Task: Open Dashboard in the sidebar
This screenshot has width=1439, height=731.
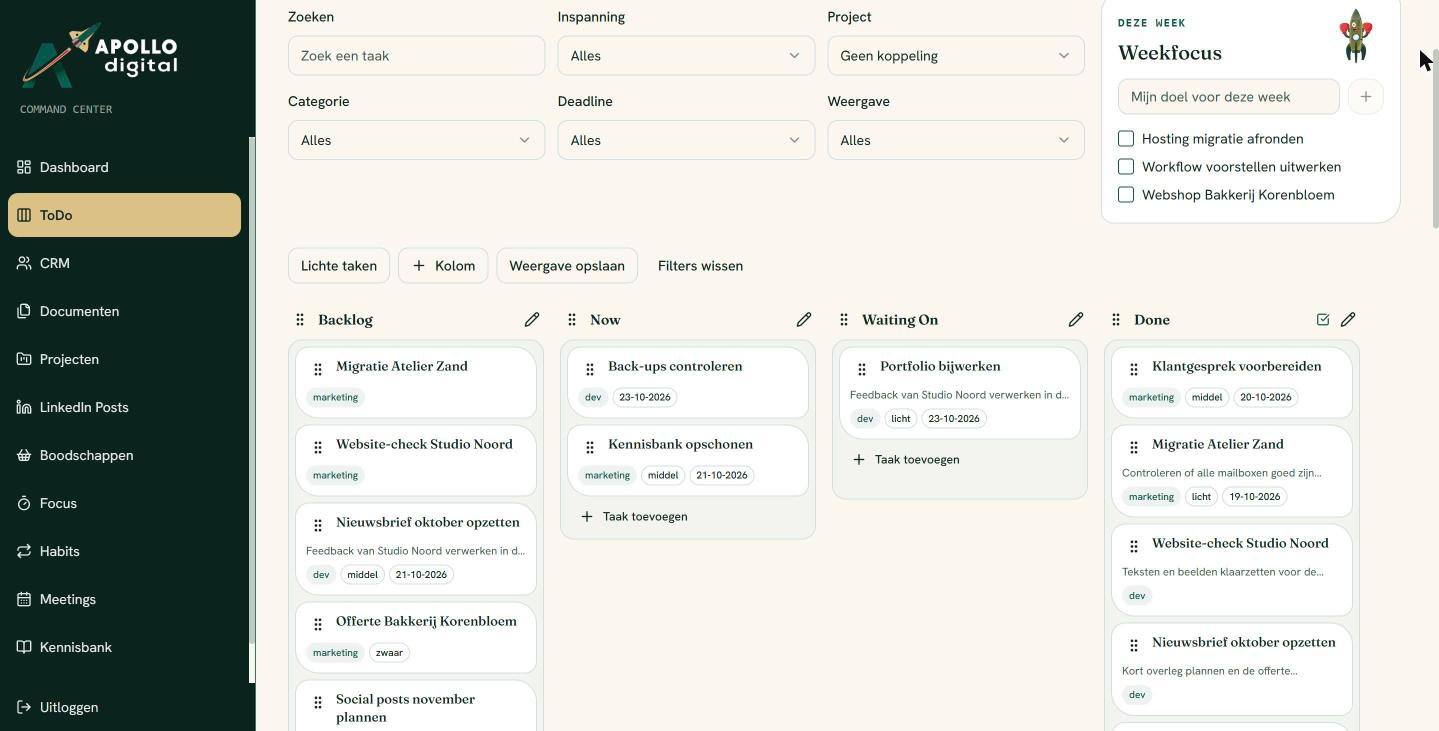Action: click(x=124, y=167)
